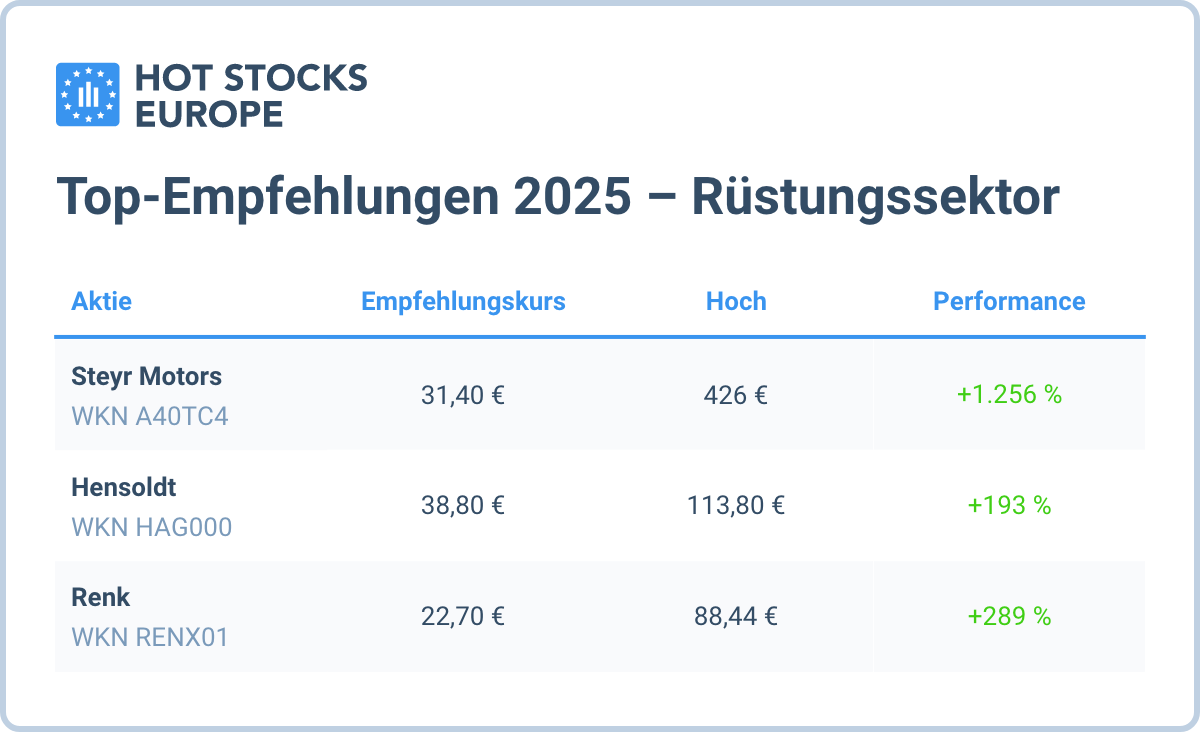
Task: Sort by Empfehlungskurs column header
Action: pos(463,301)
